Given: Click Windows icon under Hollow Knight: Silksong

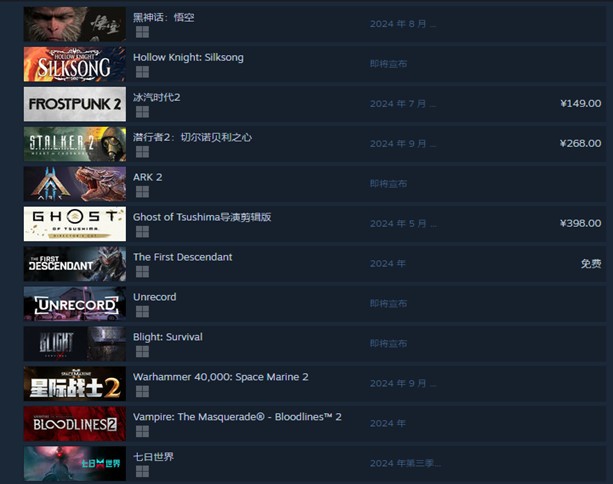Looking at the screenshot, I should pos(142,72).
